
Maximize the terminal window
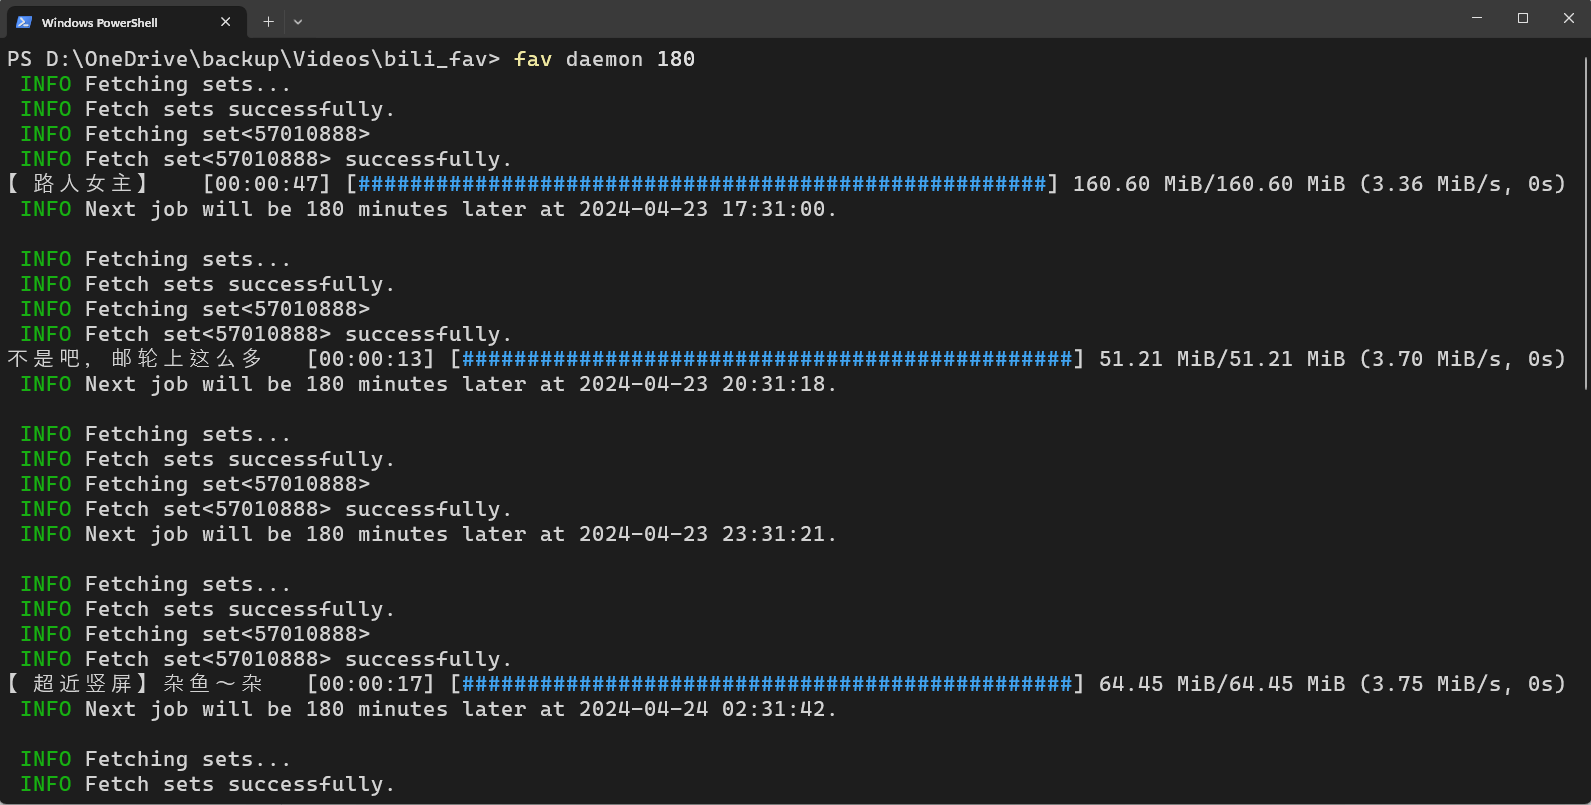(1523, 18)
